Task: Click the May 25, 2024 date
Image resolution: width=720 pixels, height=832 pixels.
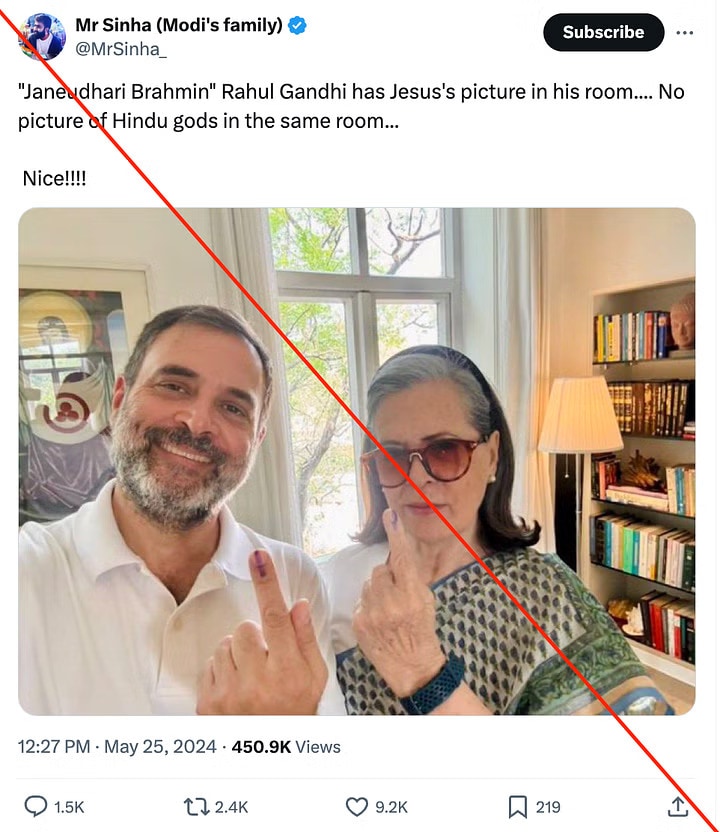Action: [160, 747]
